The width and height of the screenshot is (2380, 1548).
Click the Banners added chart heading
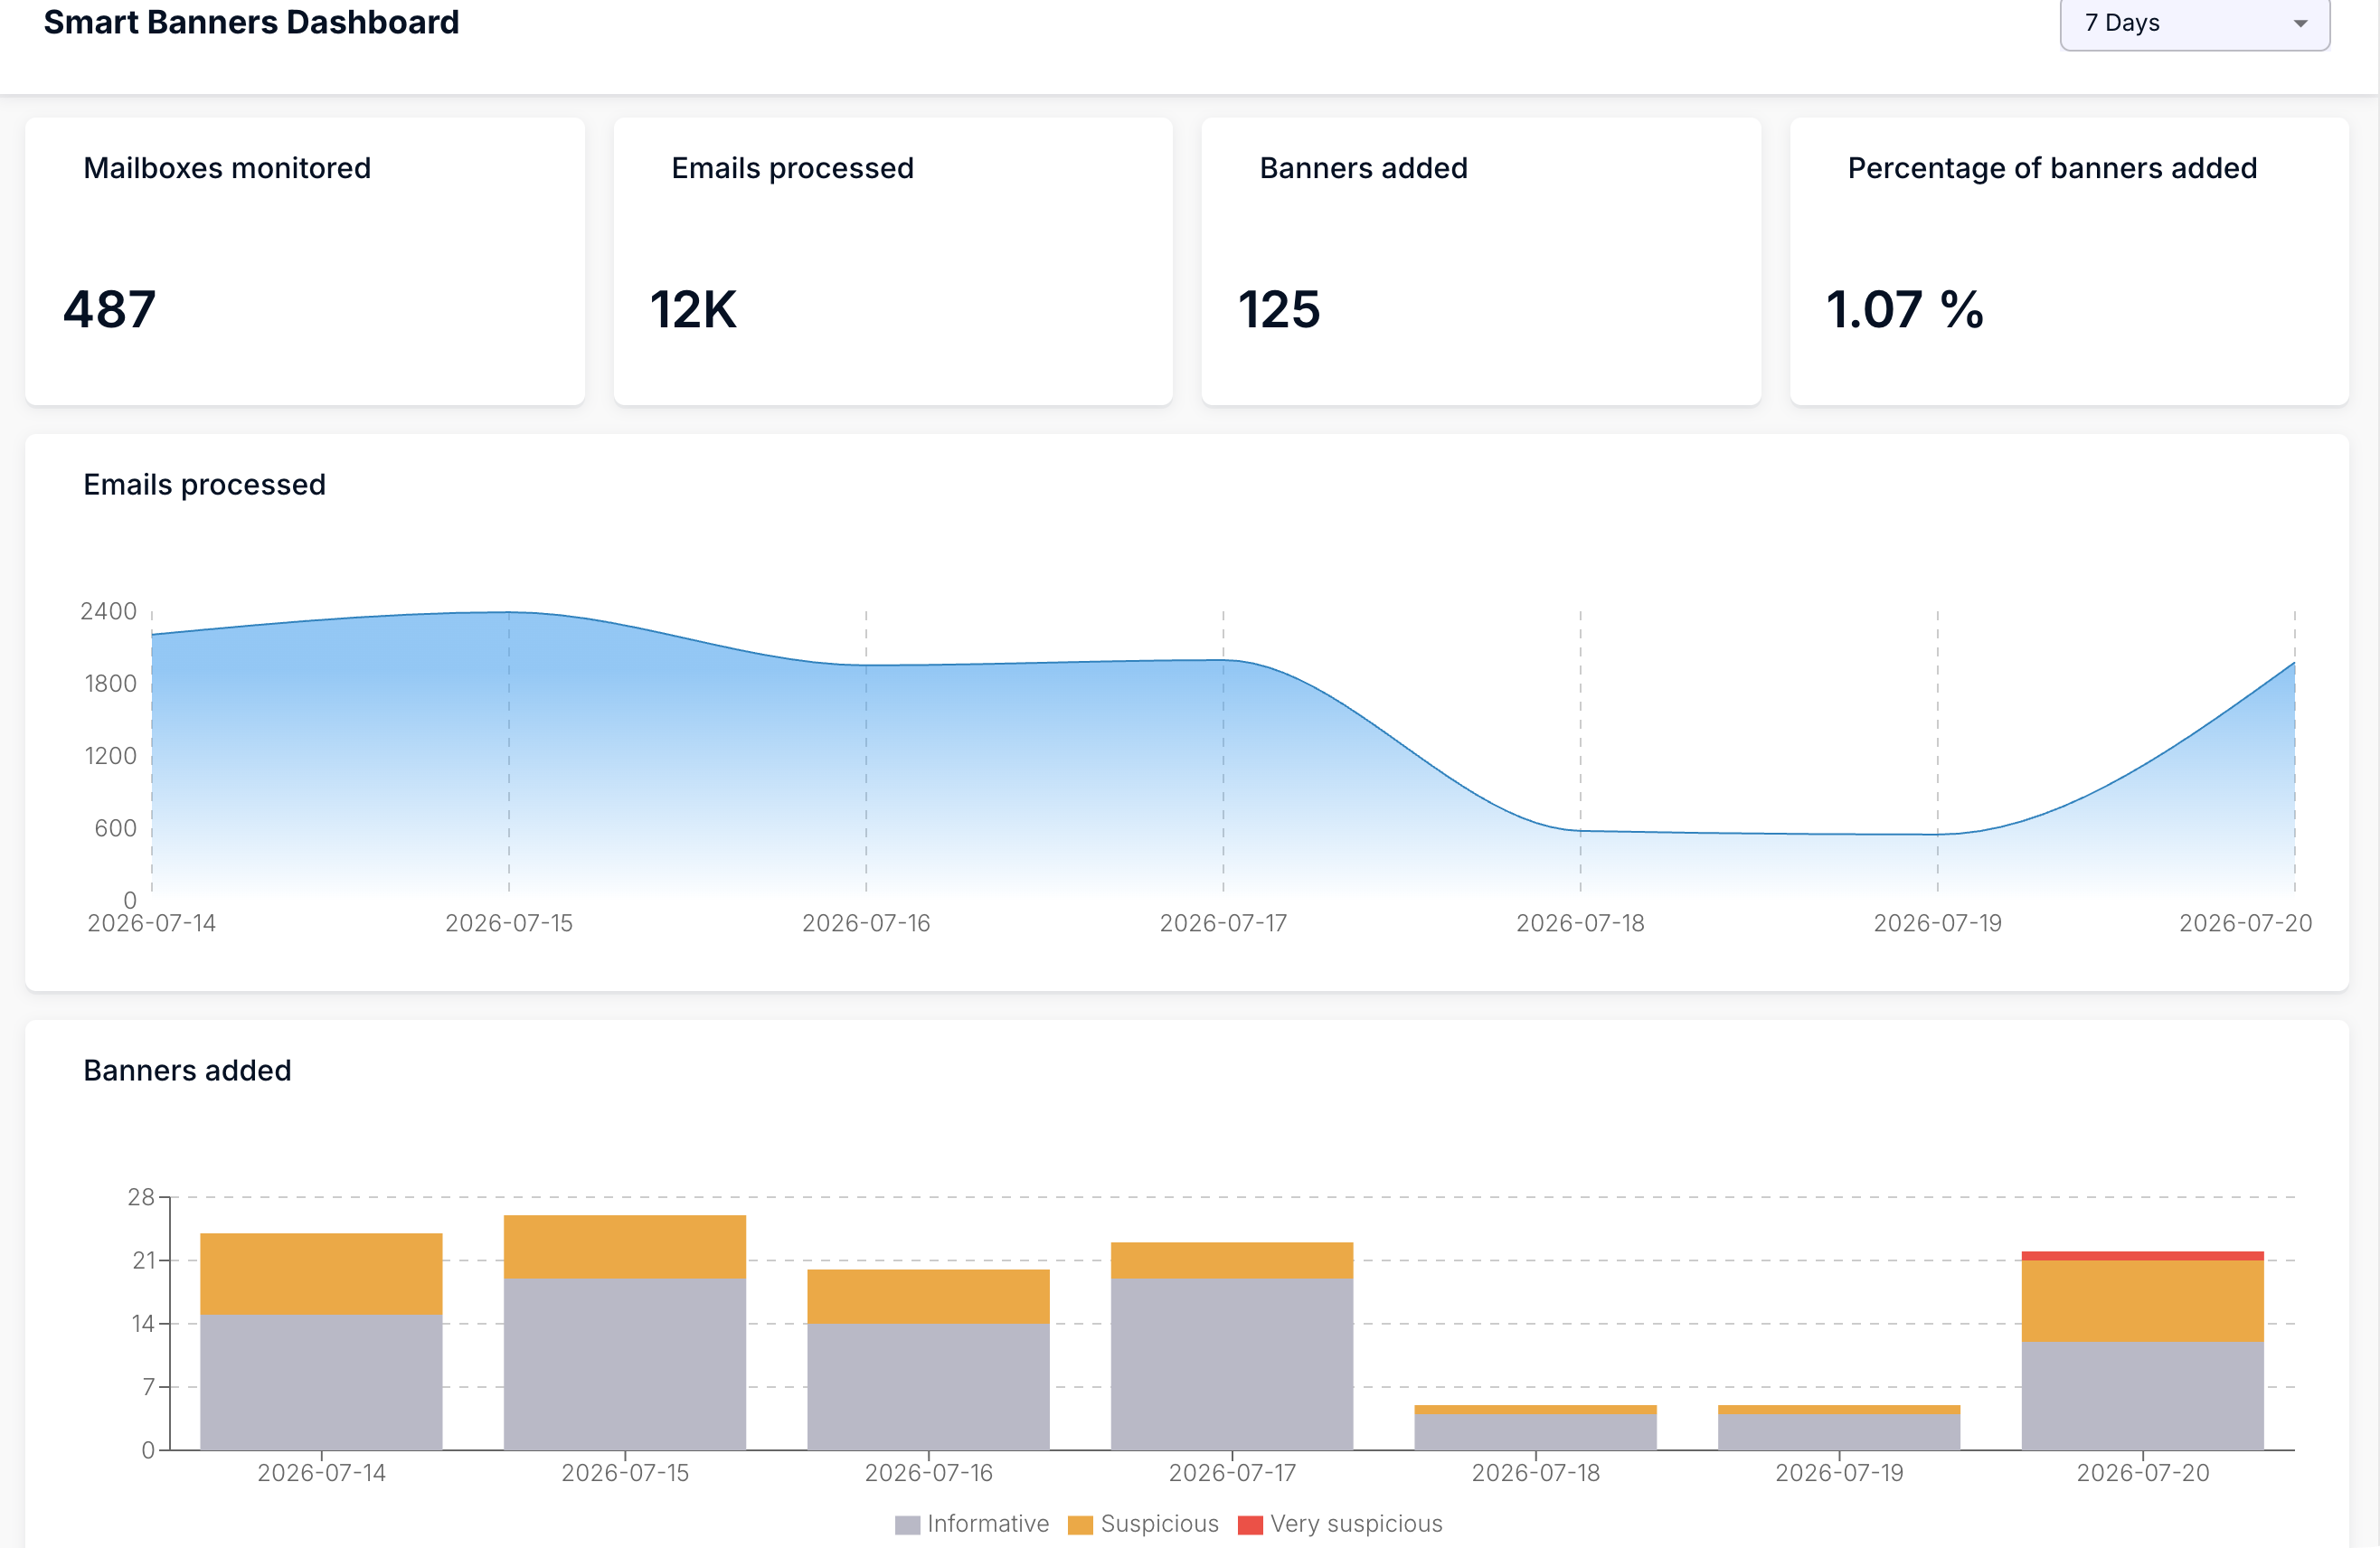coord(187,1071)
